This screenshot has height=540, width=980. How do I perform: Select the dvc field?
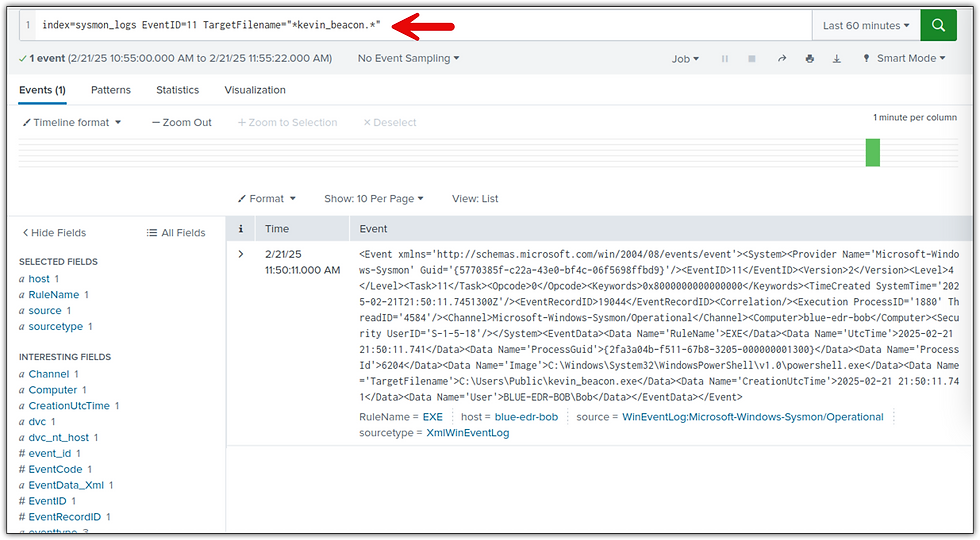tap(37, 421)
